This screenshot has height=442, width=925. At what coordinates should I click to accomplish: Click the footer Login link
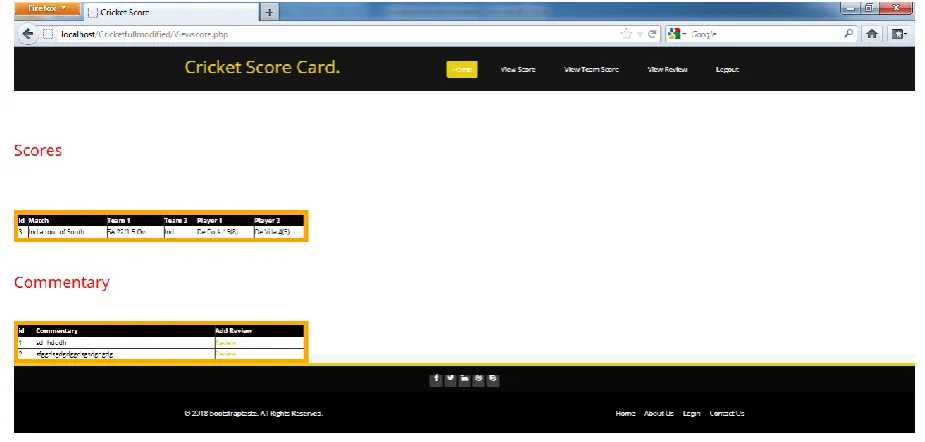[x=691, y=413]
